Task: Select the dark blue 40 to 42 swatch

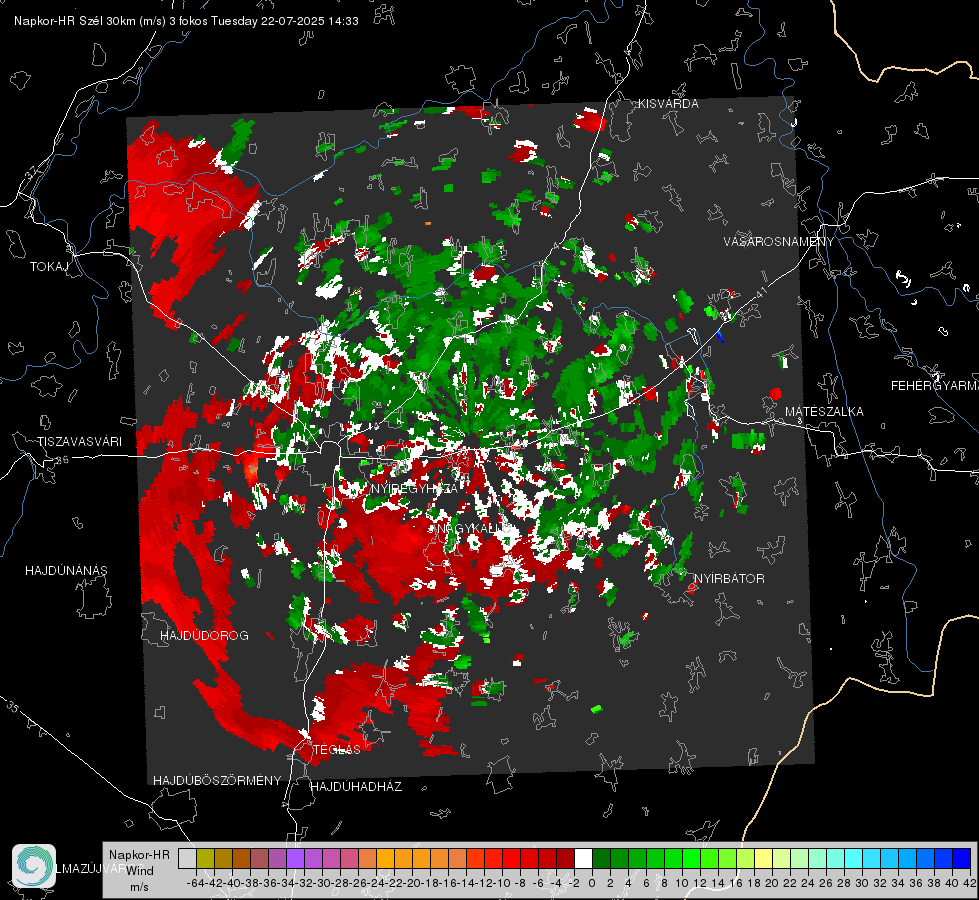Action: [962, 859]
